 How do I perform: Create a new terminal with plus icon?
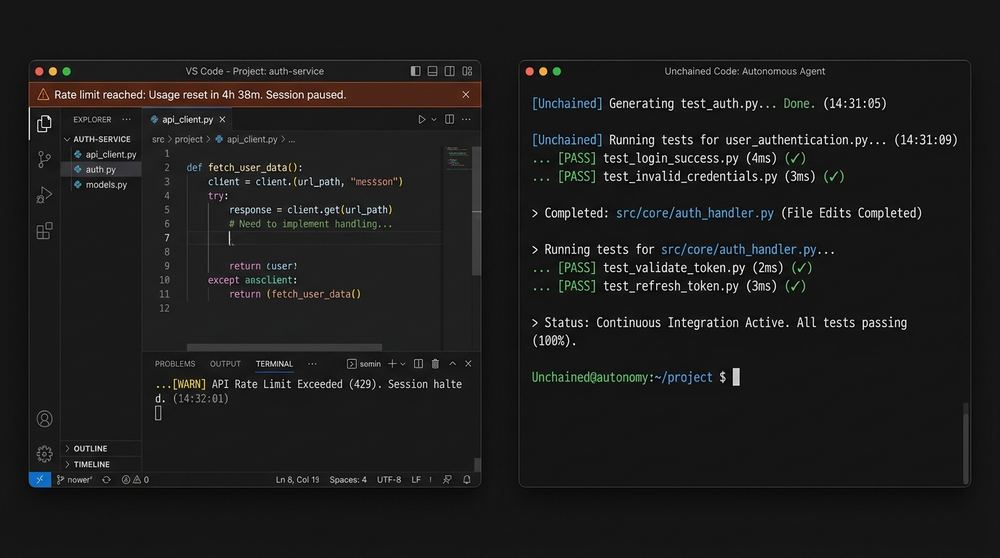[x=392, y=363]
